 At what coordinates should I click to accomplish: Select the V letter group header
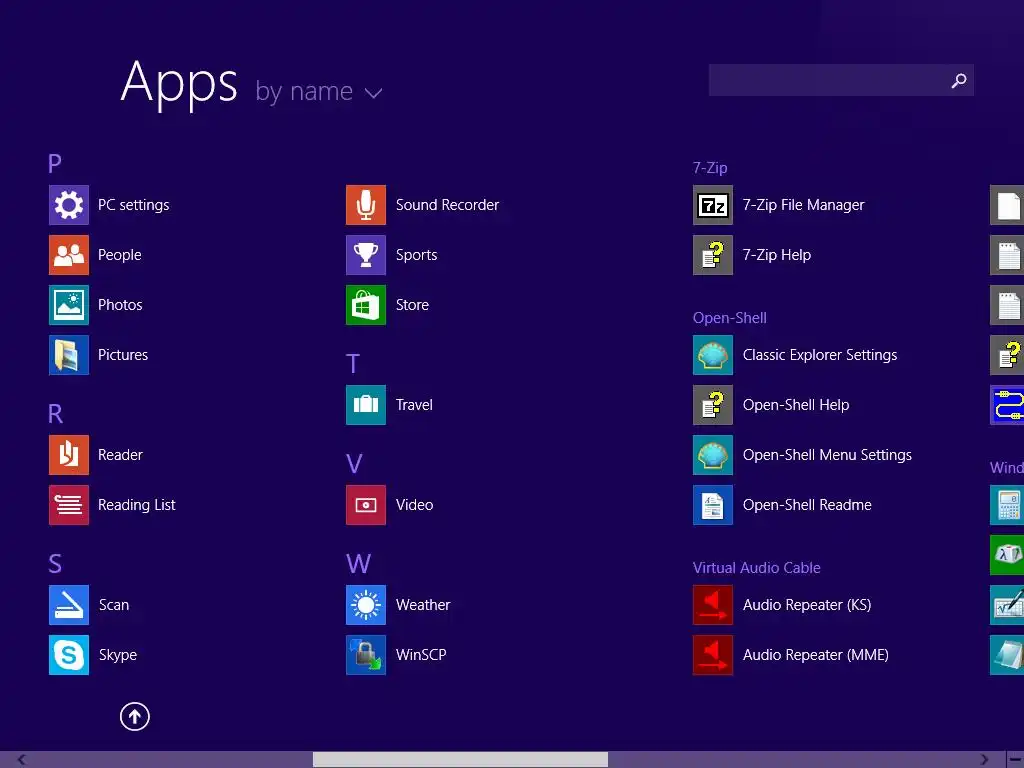[x=354, y=464]
